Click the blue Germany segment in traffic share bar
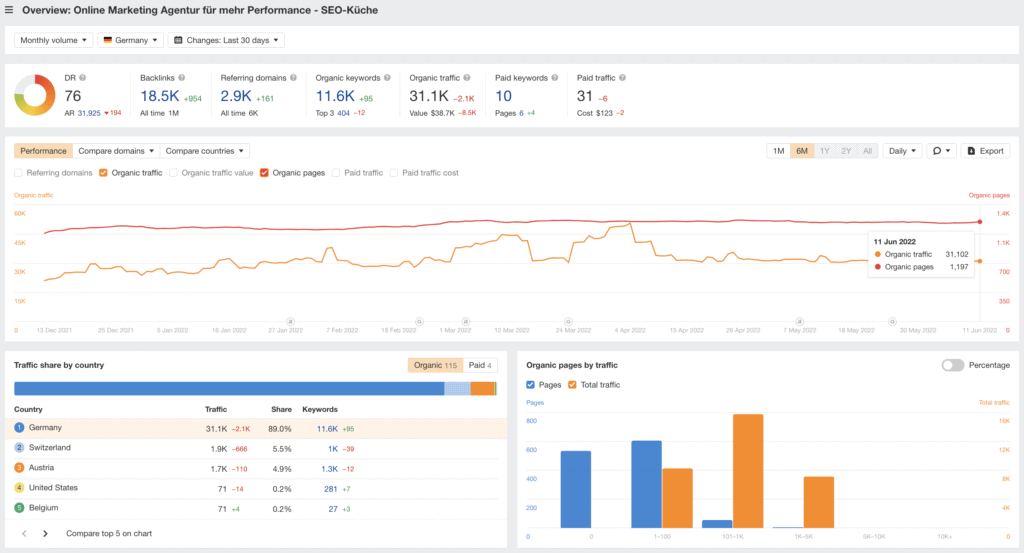 coord(228,388)
